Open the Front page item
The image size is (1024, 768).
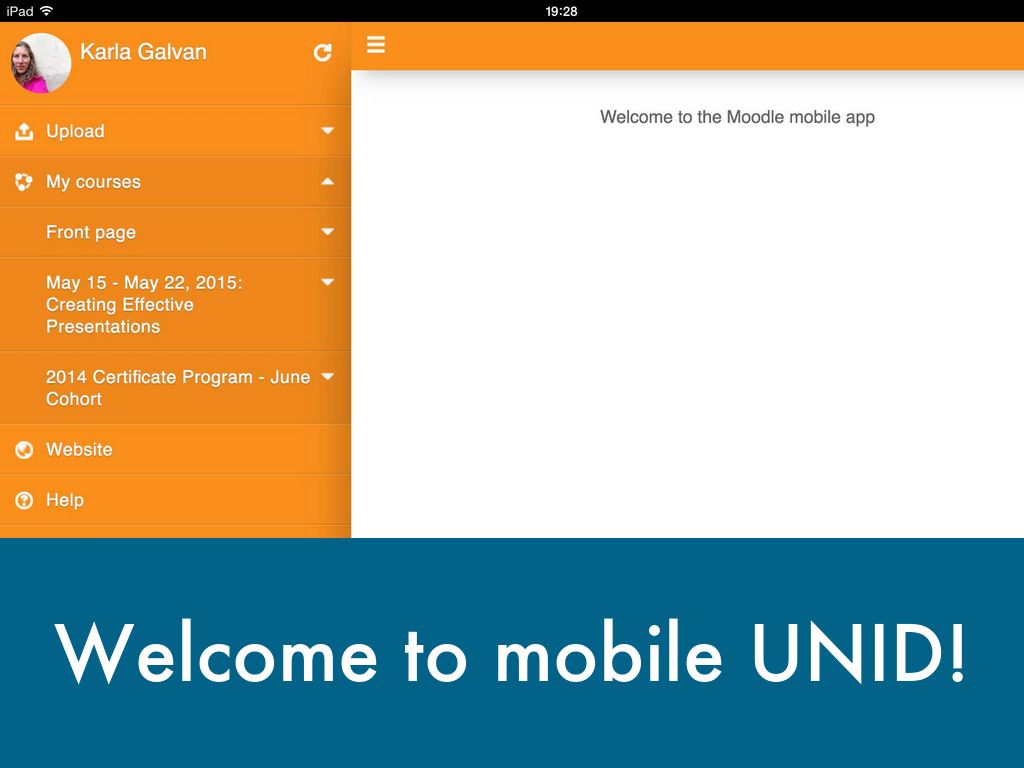click(x=91, y=232)
